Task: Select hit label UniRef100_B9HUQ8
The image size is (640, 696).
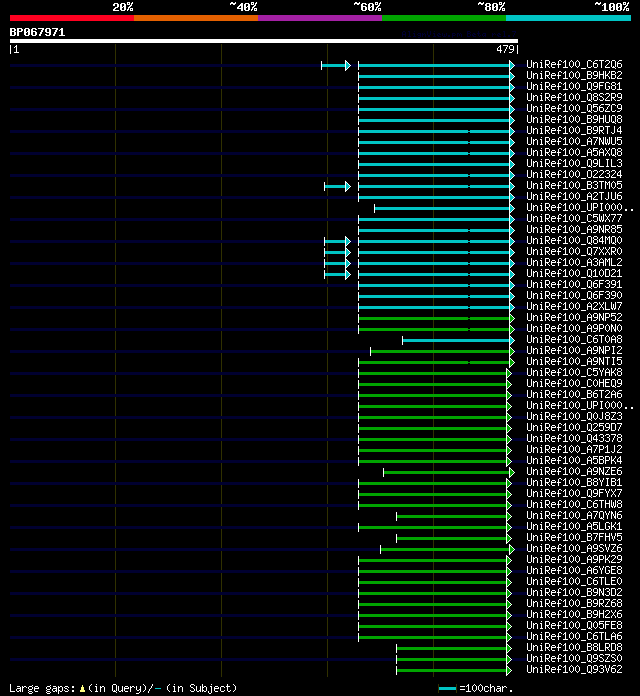Action: [574, 119]
